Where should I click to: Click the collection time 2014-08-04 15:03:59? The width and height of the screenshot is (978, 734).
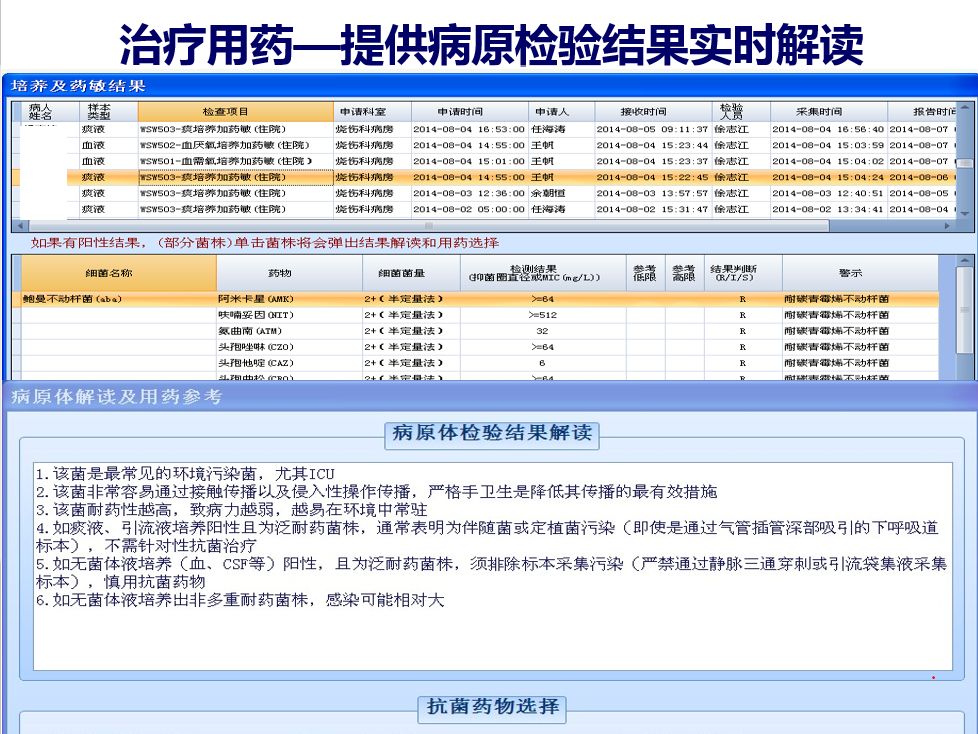[x=828, y=145]
